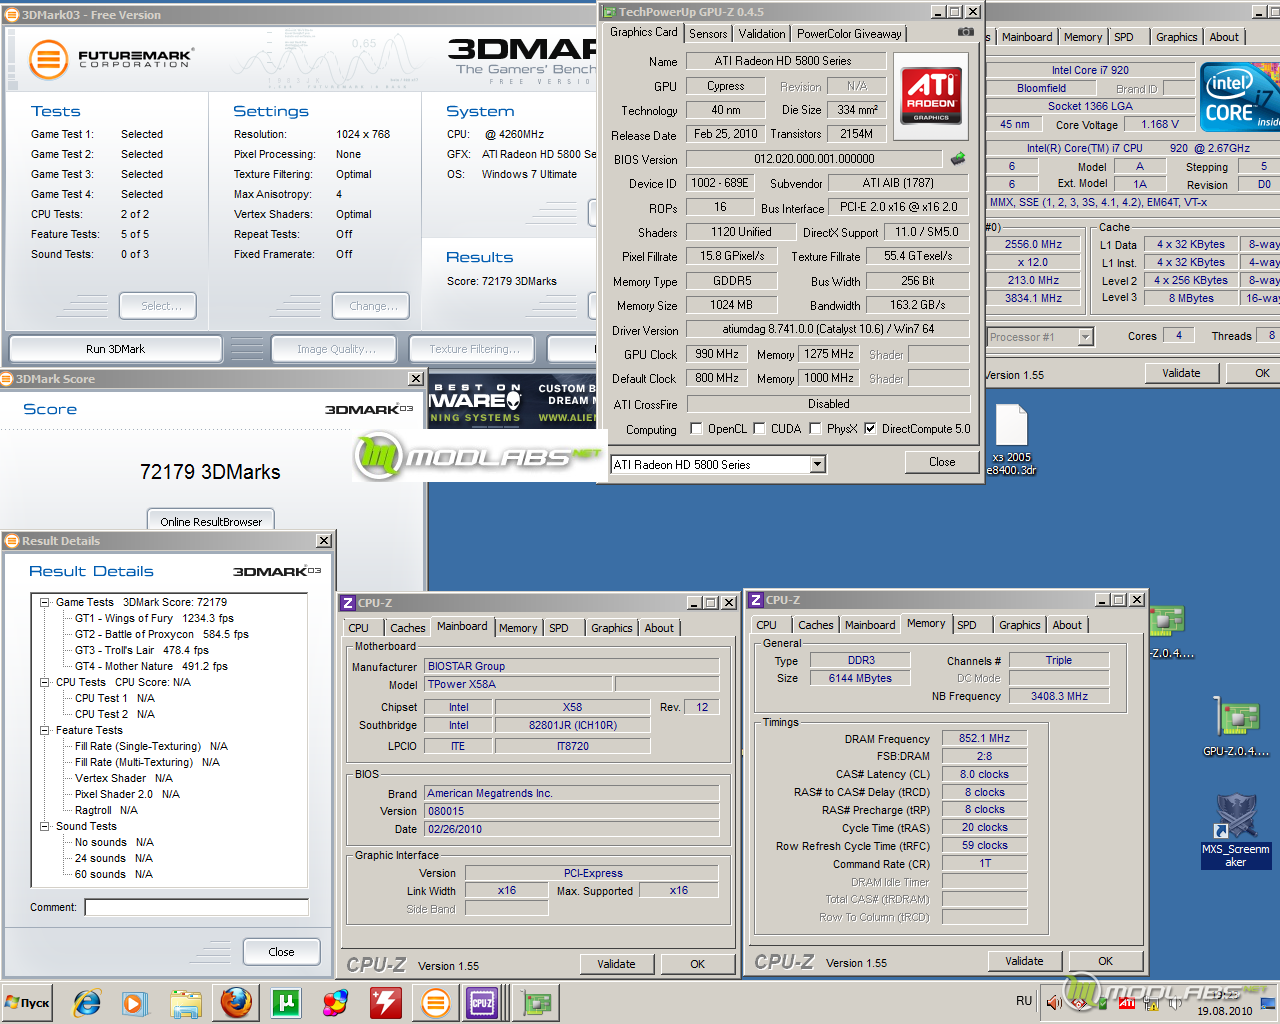Open the Validation tab in GPU-Z

(762, 34)
